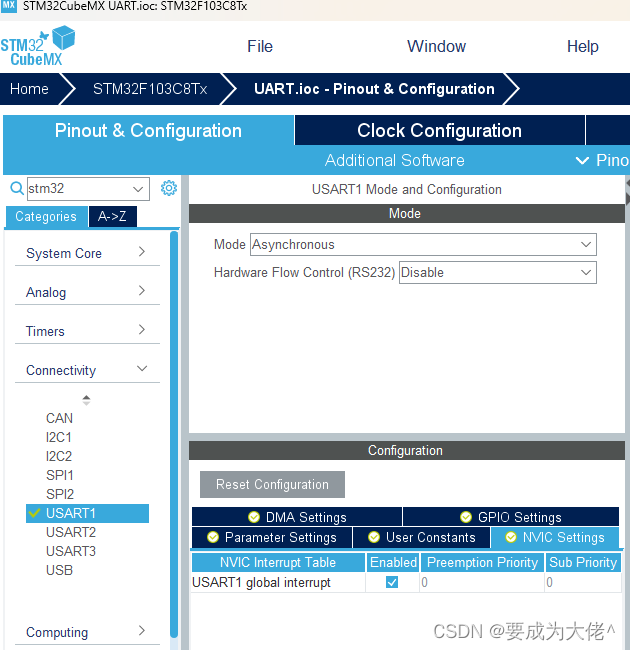Open the stm32 search combo box arrow

click(138, 189)
